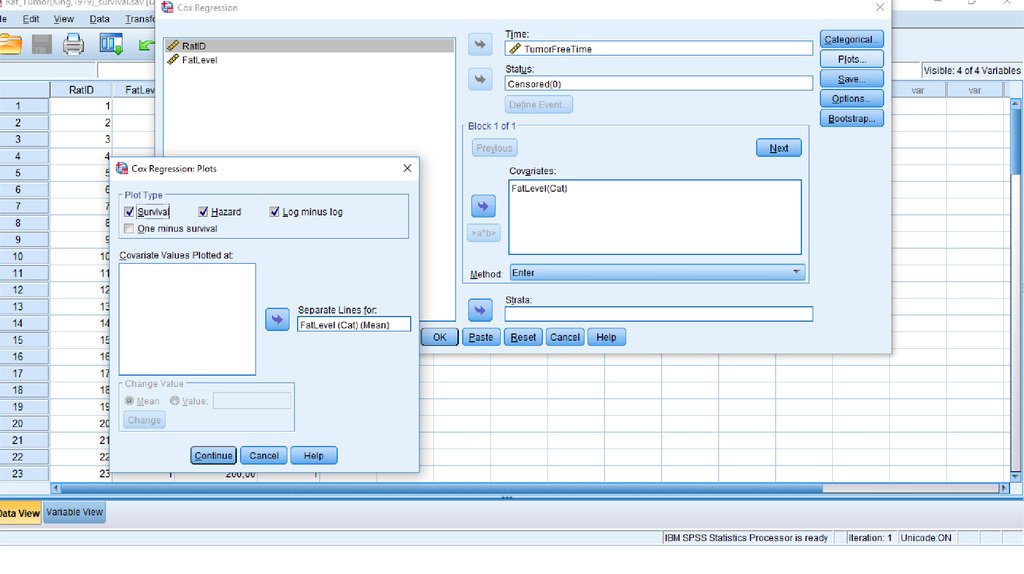Screen dimensions: 1024x574
Task: Click the save data file toolbar icon
Action: [41, 44]
